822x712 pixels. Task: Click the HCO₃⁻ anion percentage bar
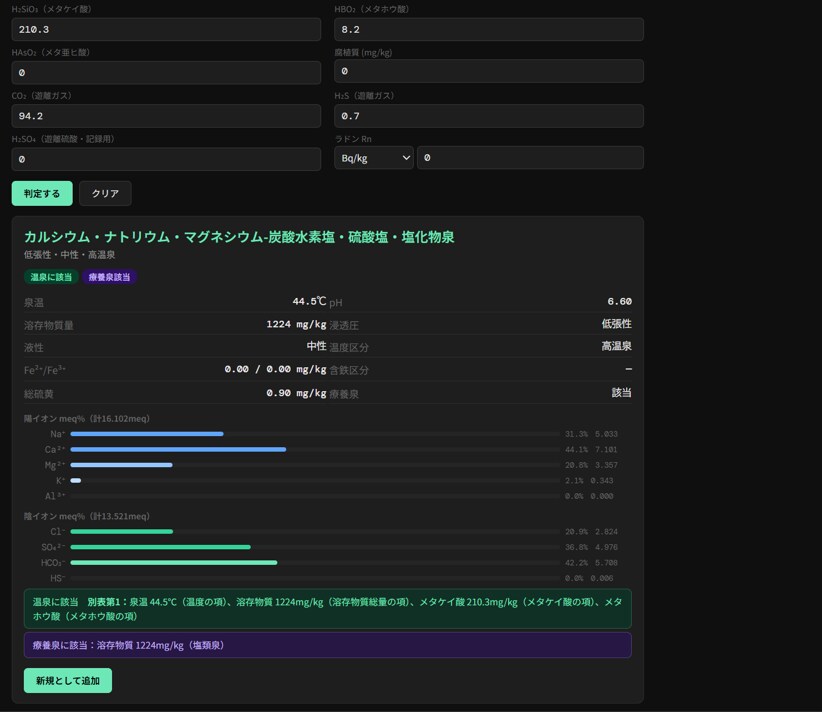click(315, 563)
